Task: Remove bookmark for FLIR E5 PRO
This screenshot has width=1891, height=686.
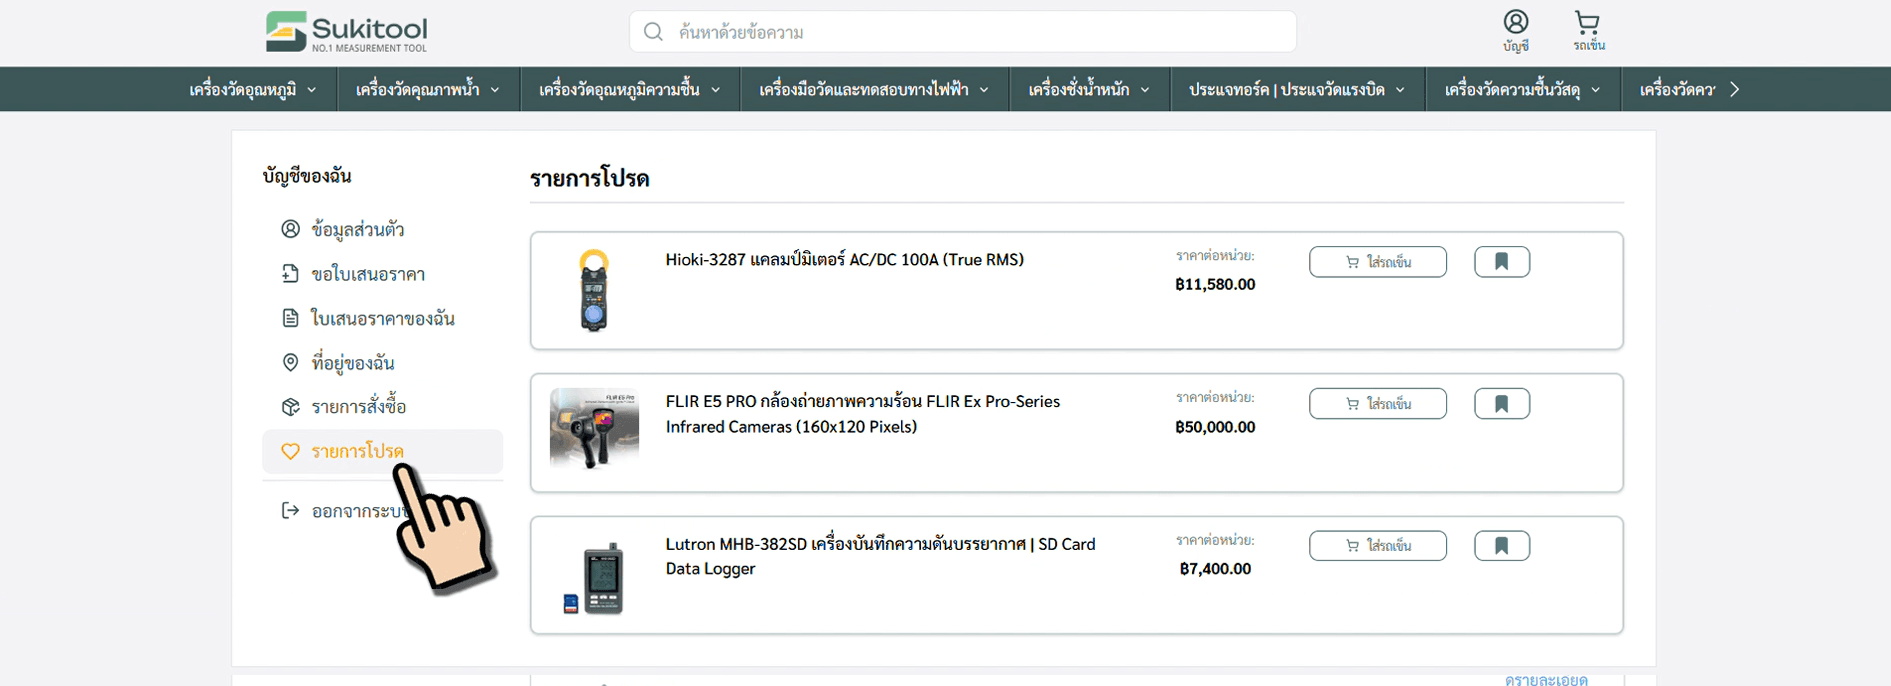Action: point(1502,404)
